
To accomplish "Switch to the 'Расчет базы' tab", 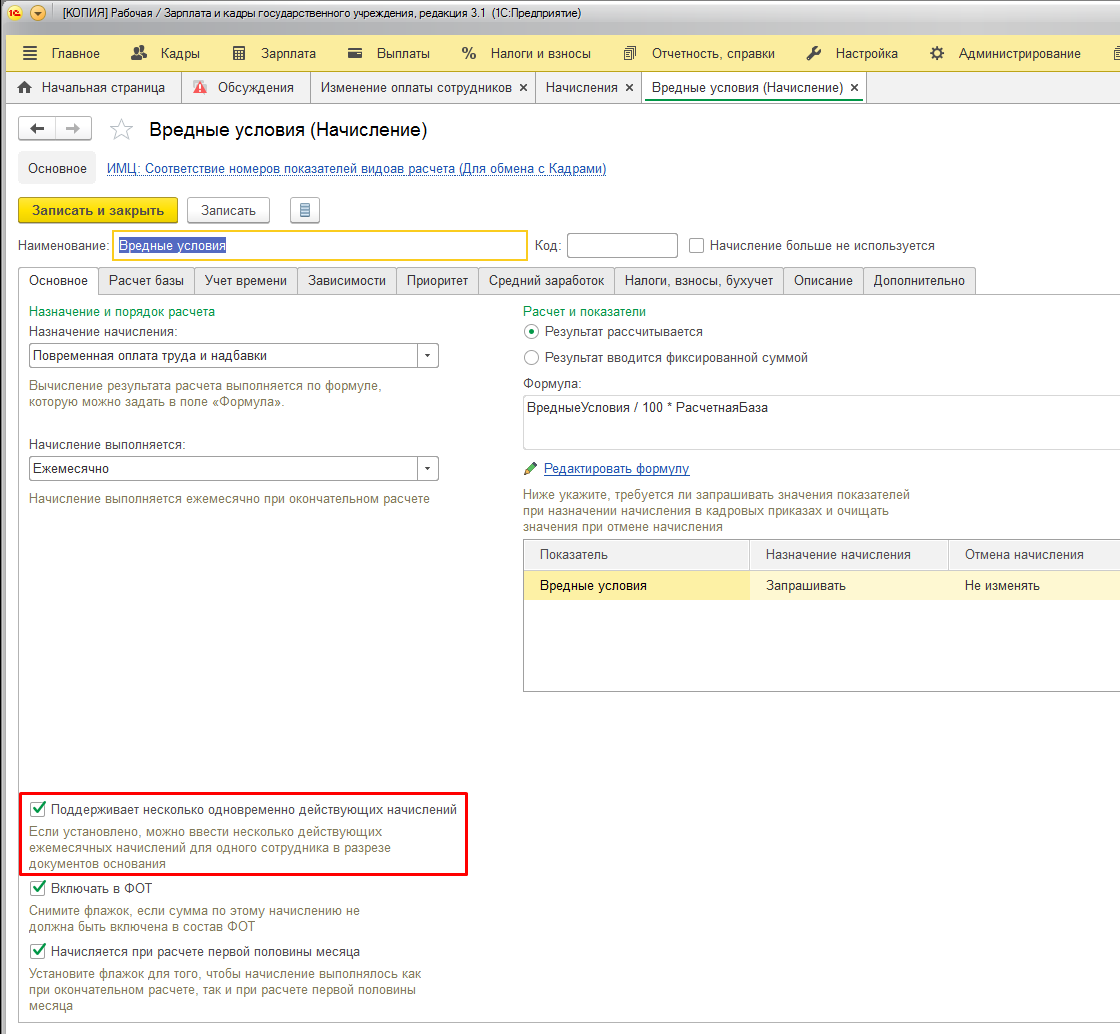I will point(146,280).
